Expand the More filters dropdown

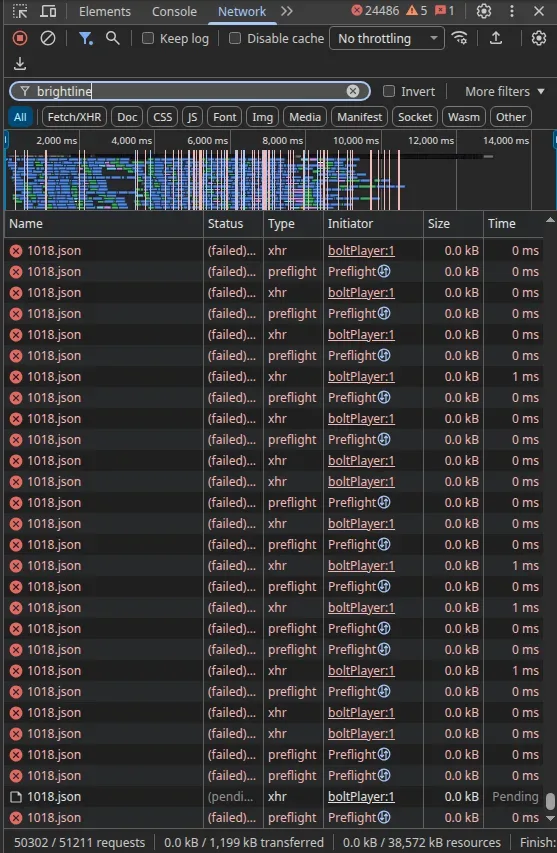tap(504, 91)
